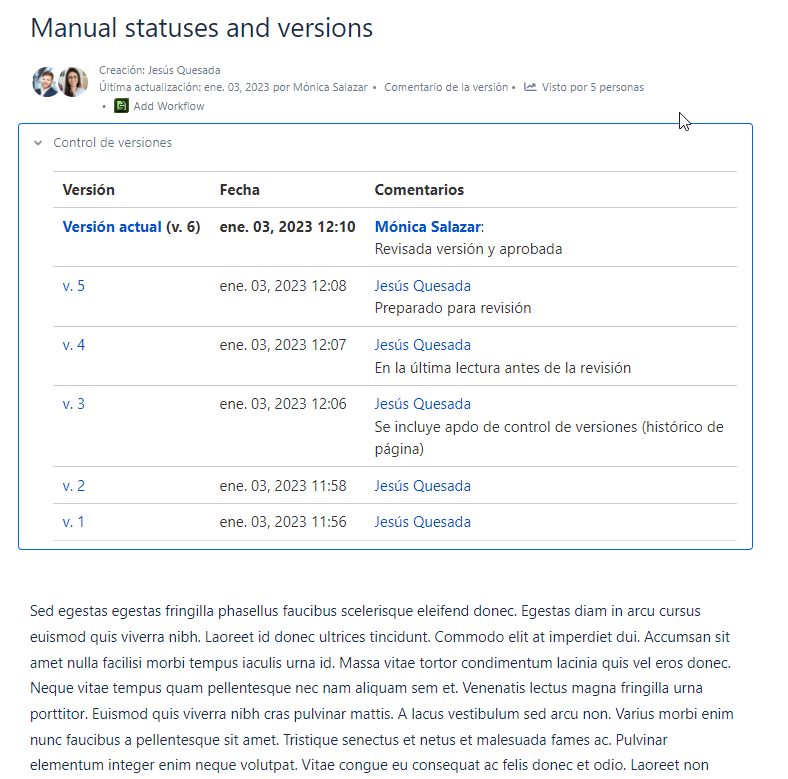Open version v. 4 link
The image size is (788, 779).
tap(73, 345)
